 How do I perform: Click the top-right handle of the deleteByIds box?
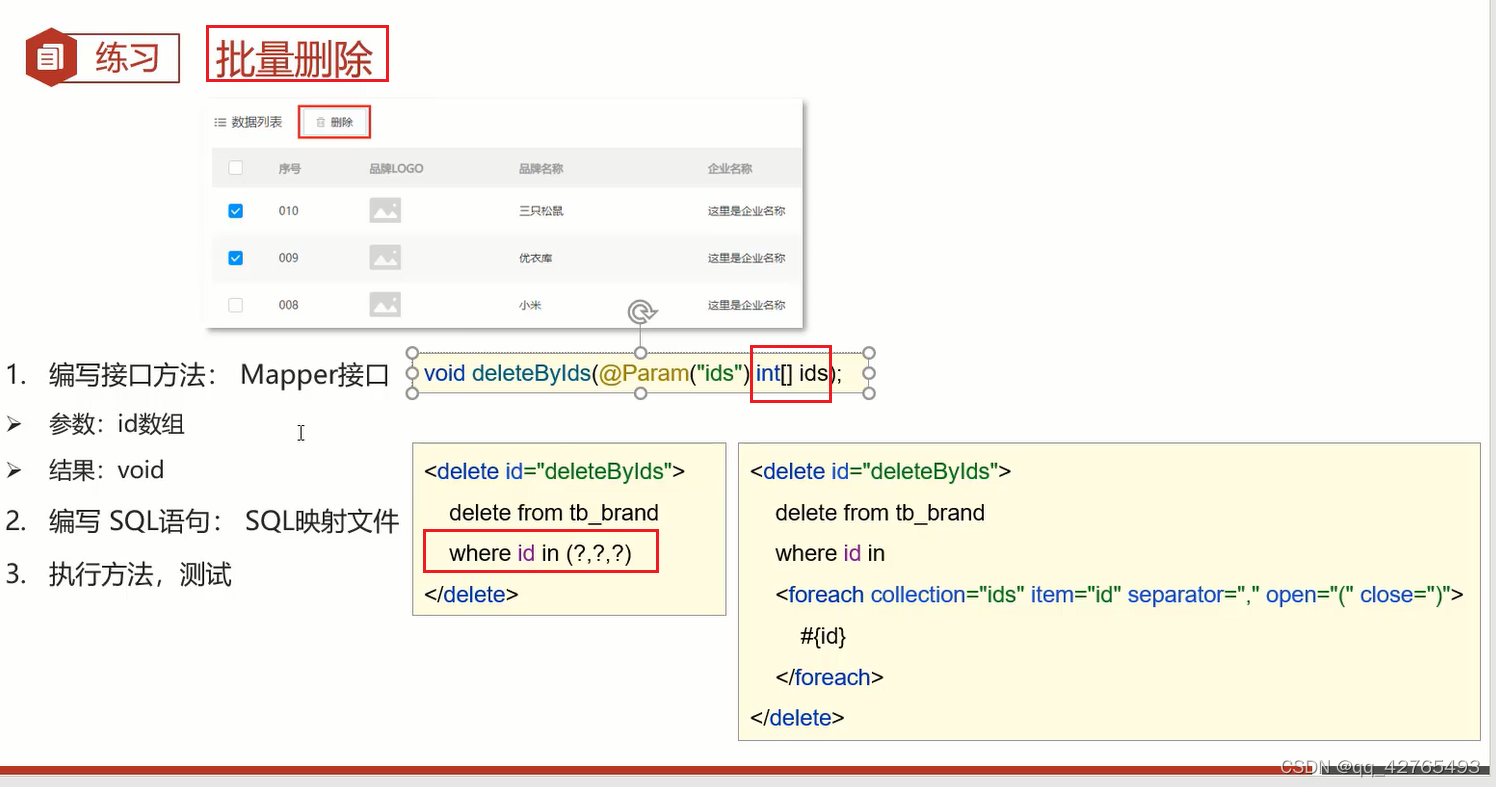869,353
